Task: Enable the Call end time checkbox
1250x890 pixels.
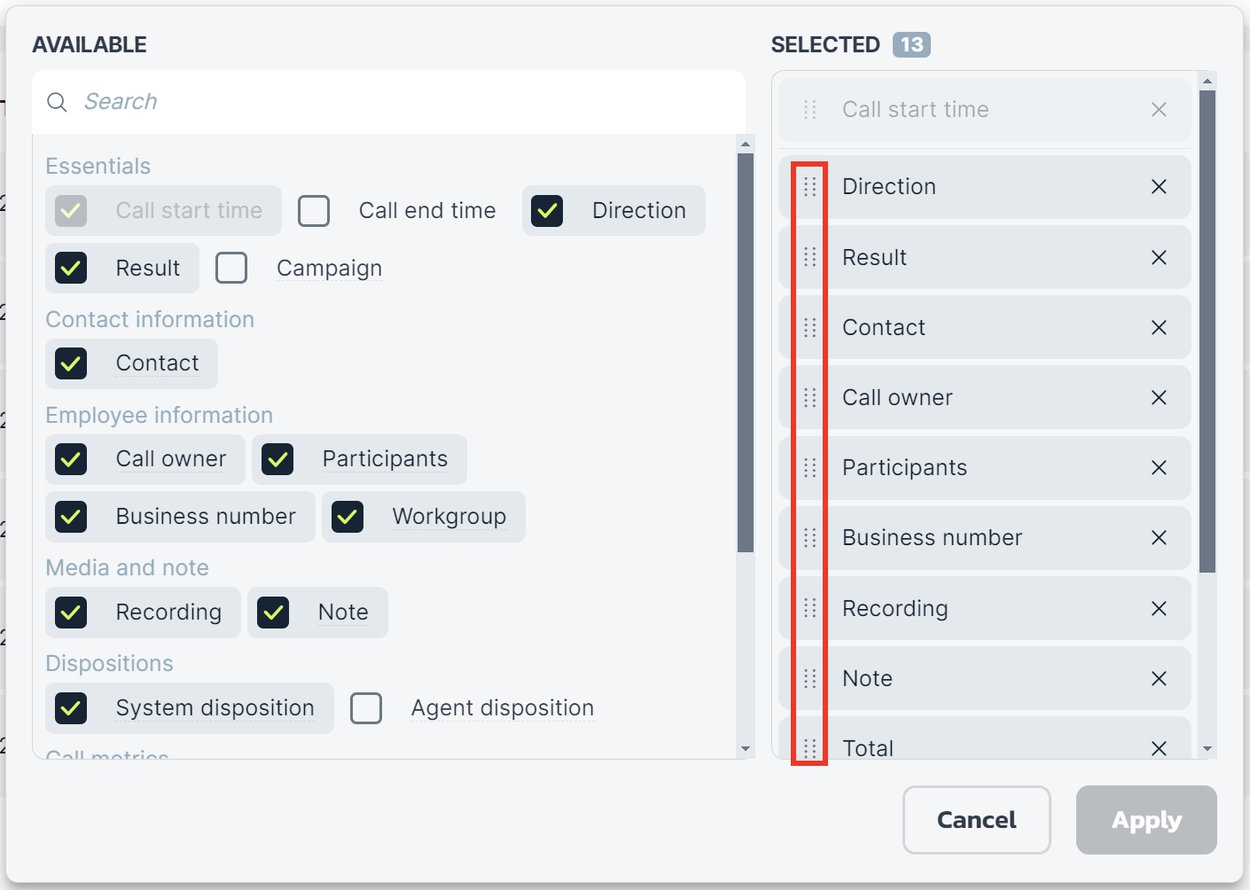Action: pos(314,211)
